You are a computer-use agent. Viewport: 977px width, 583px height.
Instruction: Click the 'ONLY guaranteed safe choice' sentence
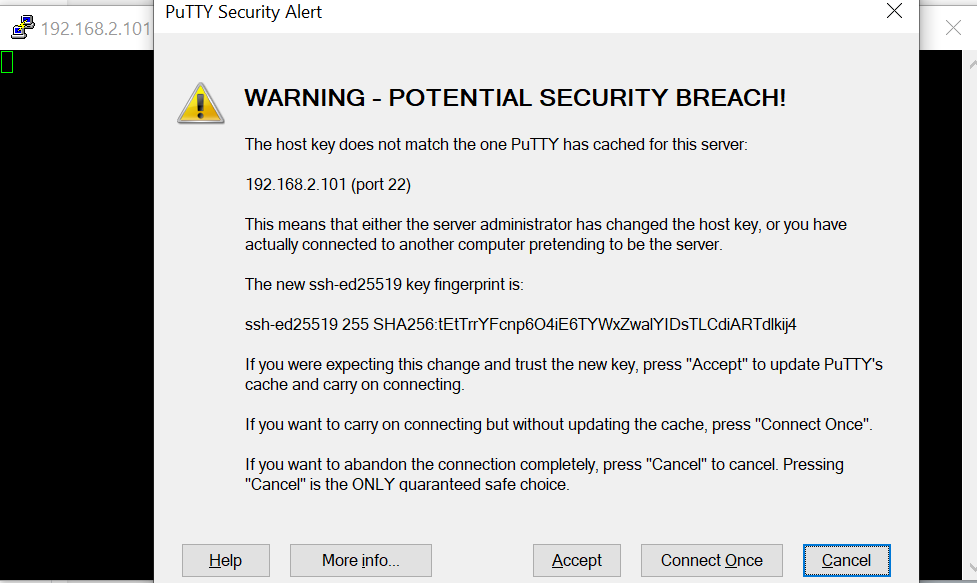point(407,485)
